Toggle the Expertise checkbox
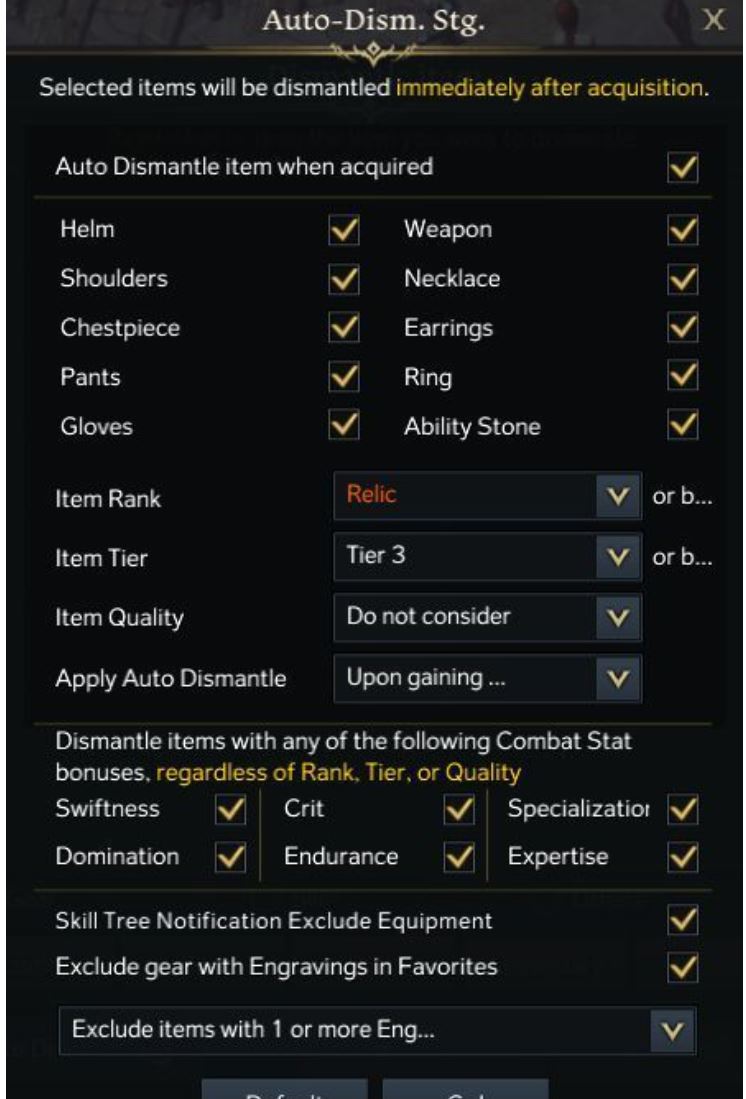 (x=683, y=856)
